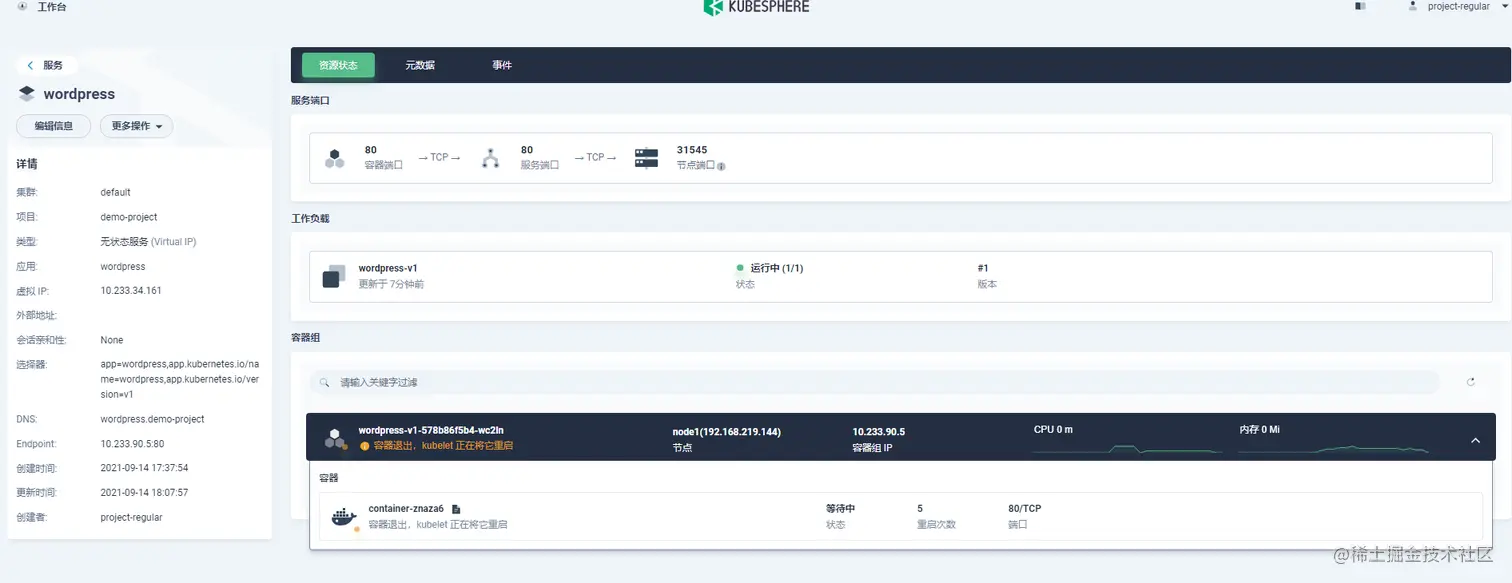
Task: Click the pod warning status icon
Action: 365,446
